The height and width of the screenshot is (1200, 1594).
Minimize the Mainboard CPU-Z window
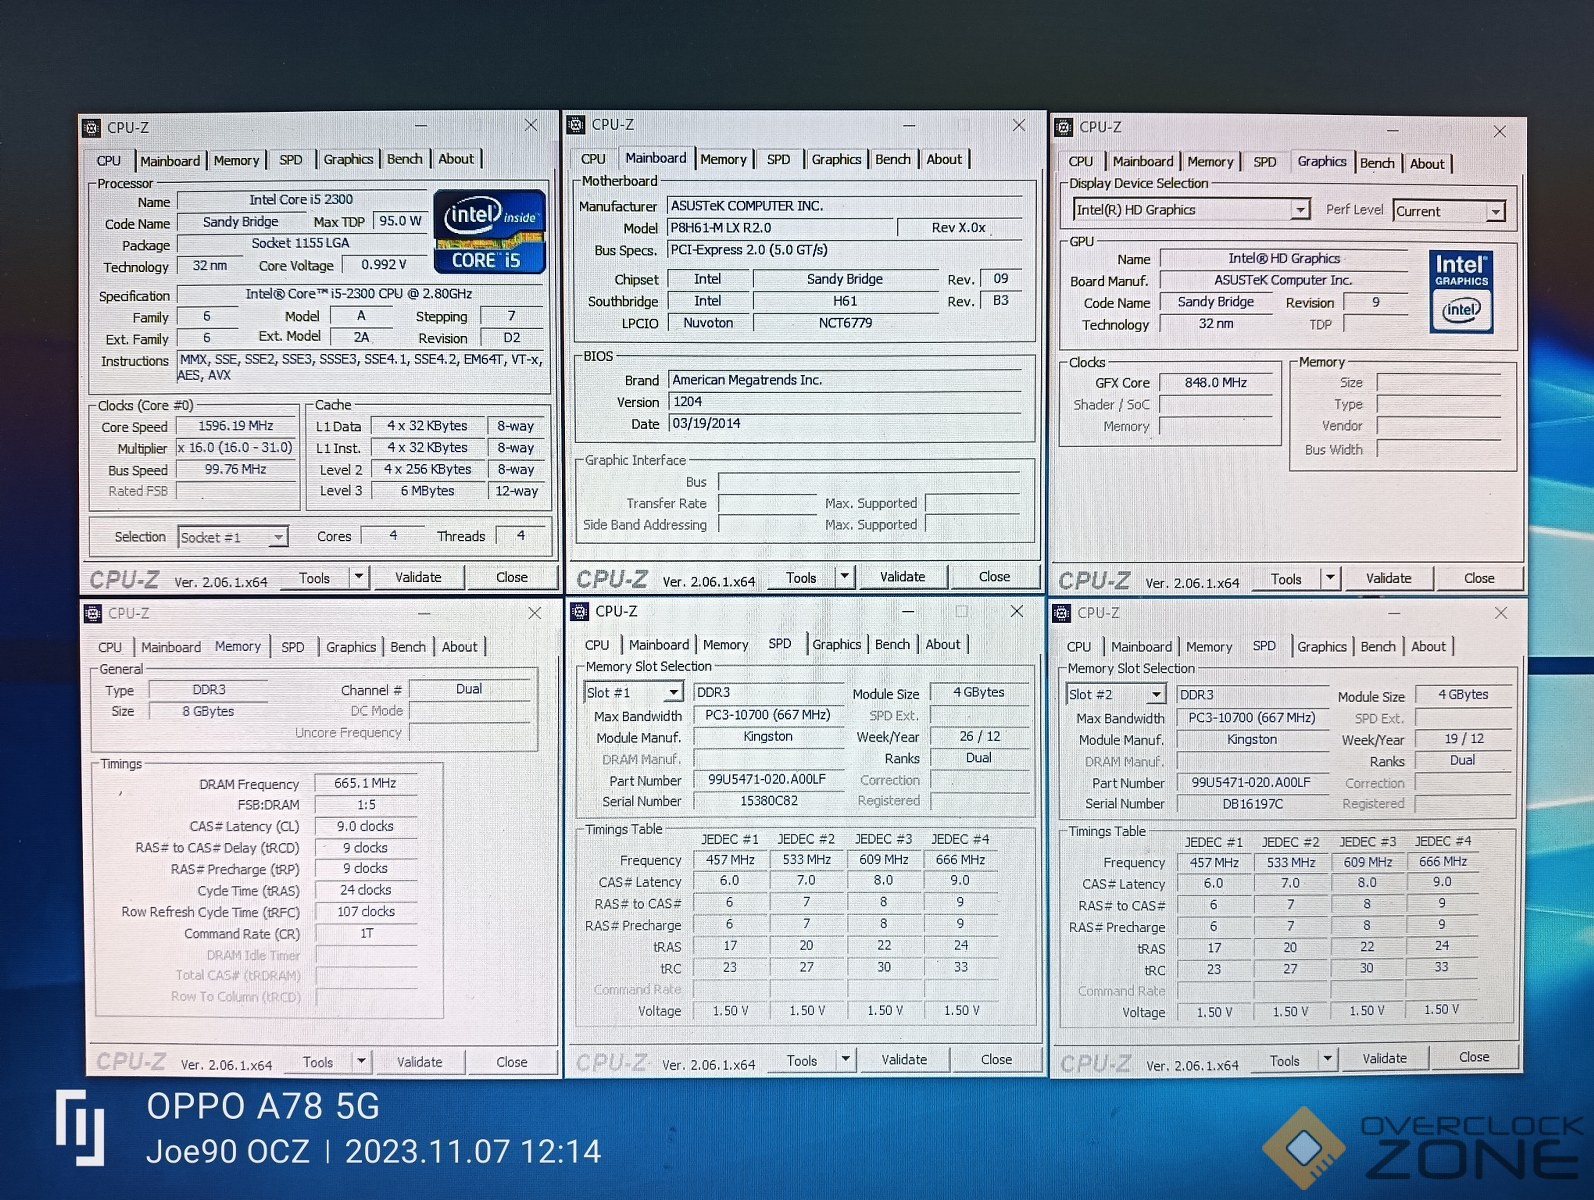[908, 125]
